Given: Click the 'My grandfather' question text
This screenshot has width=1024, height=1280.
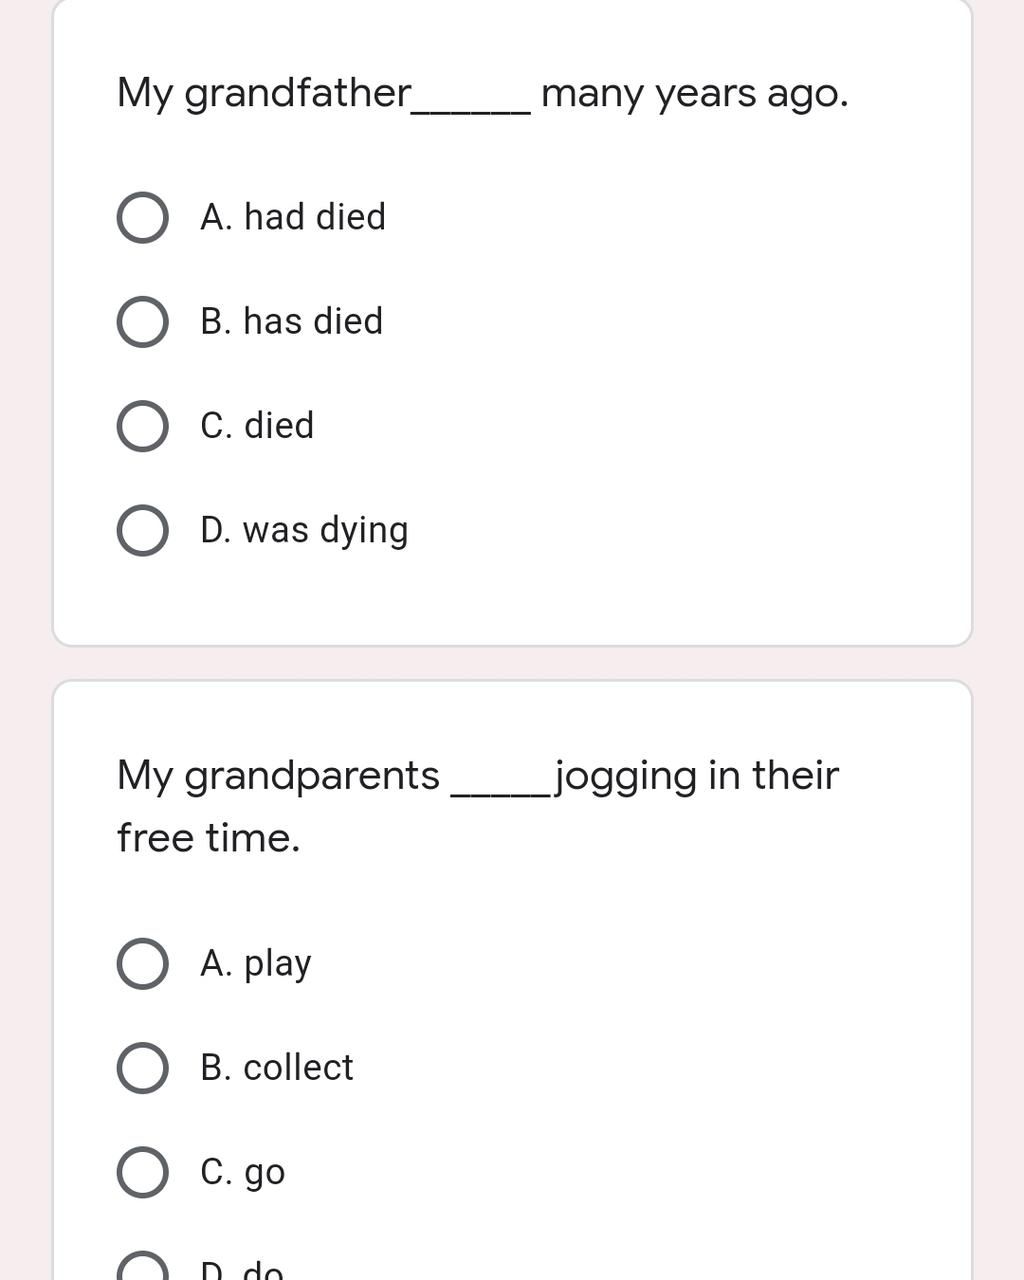Looking at the screenshot, I should click(x=264, y=93).
